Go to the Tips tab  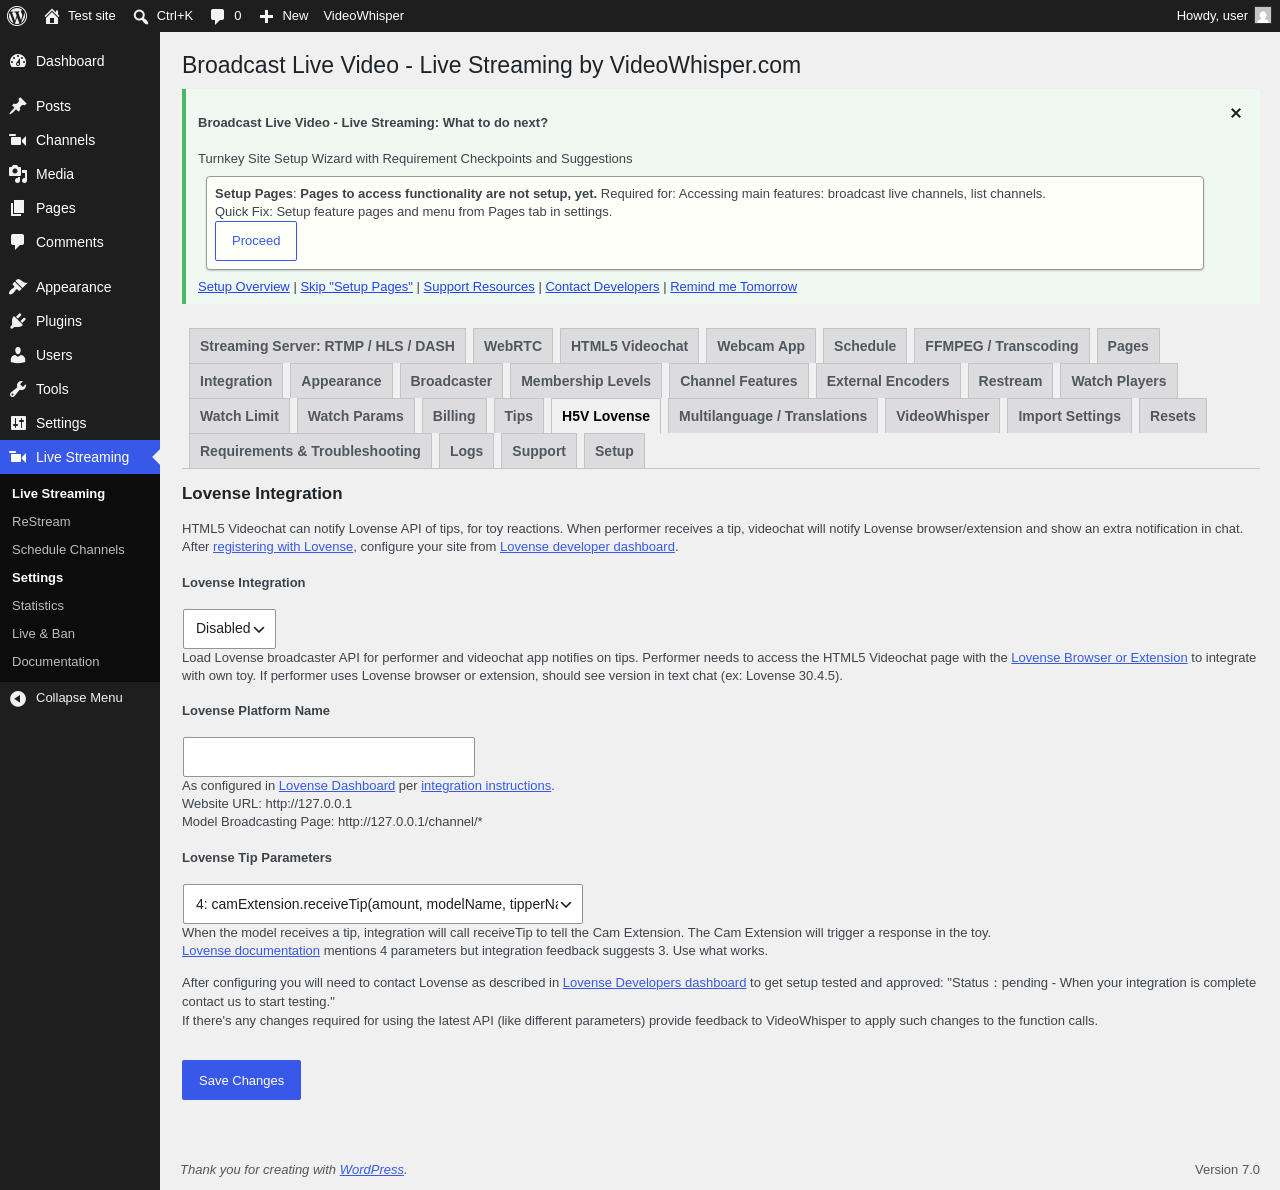tap(519, 416)
